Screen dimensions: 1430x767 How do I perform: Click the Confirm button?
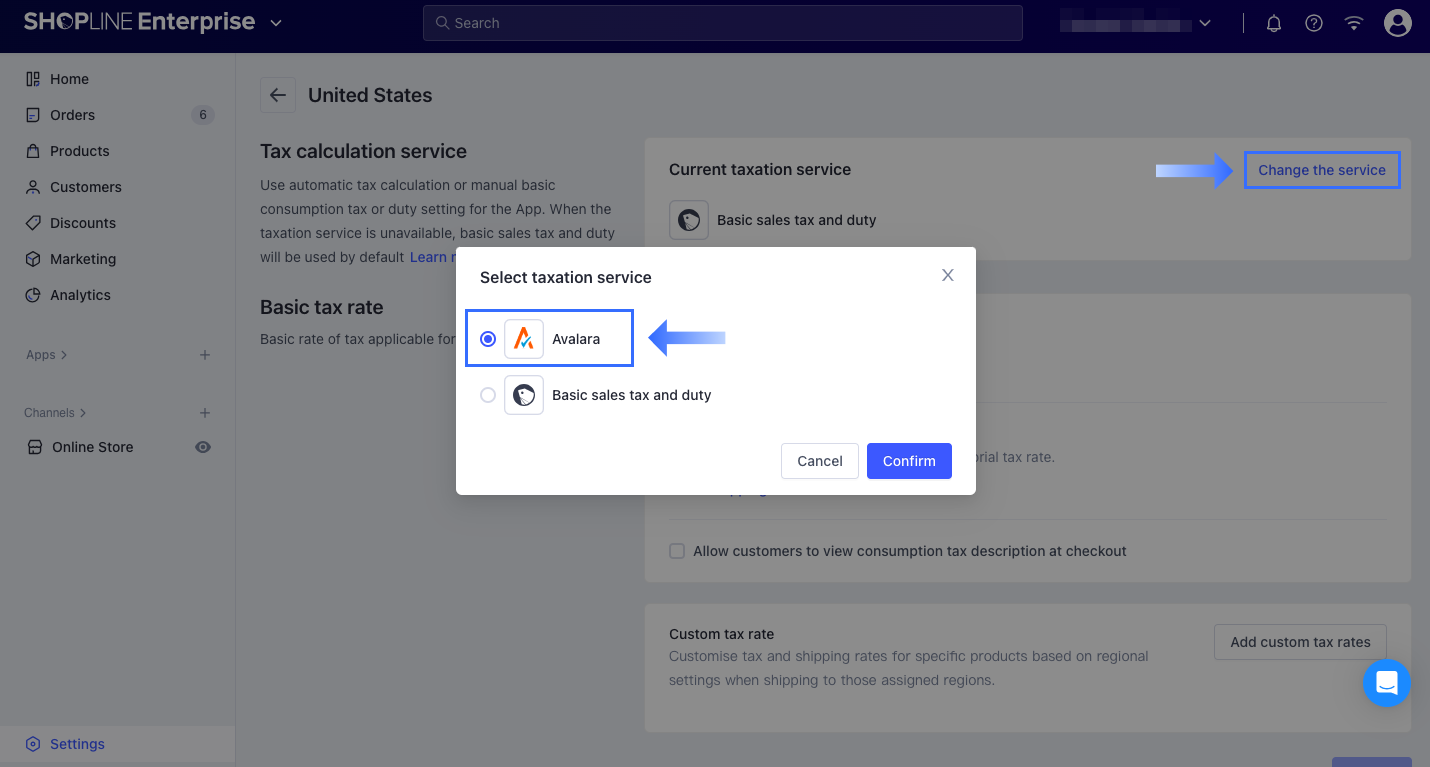click(x=909, y=461)
